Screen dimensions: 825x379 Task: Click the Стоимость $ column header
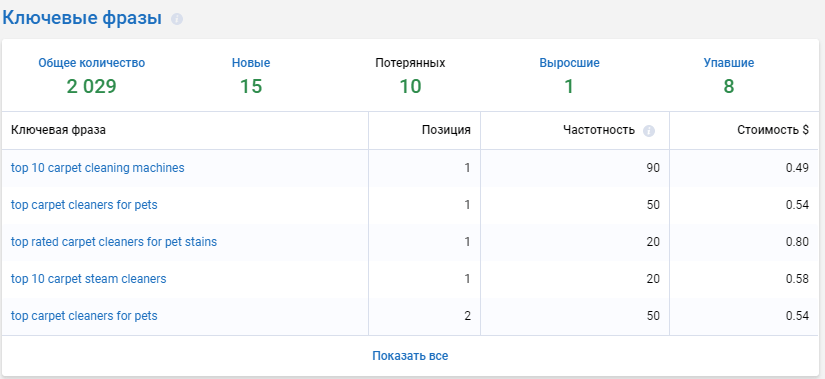[773, 131]
